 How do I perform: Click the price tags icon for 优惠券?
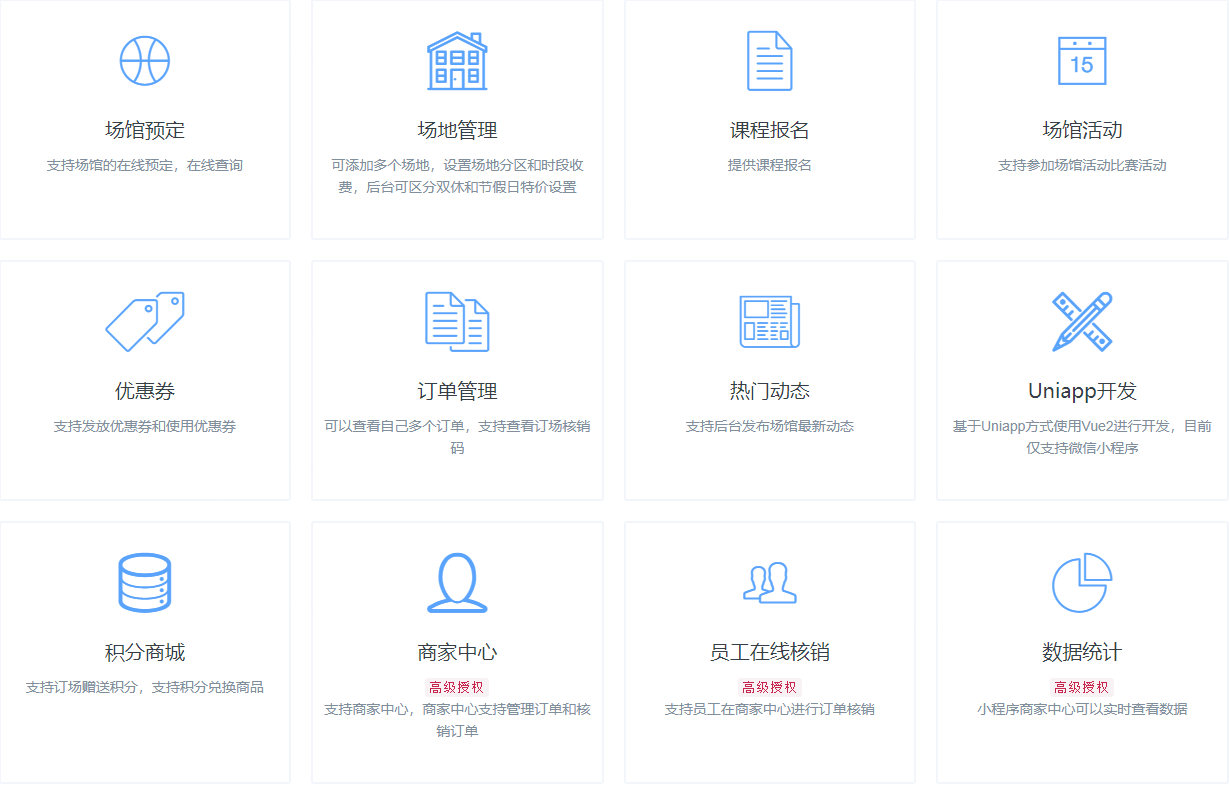click(x=145, y=322)
